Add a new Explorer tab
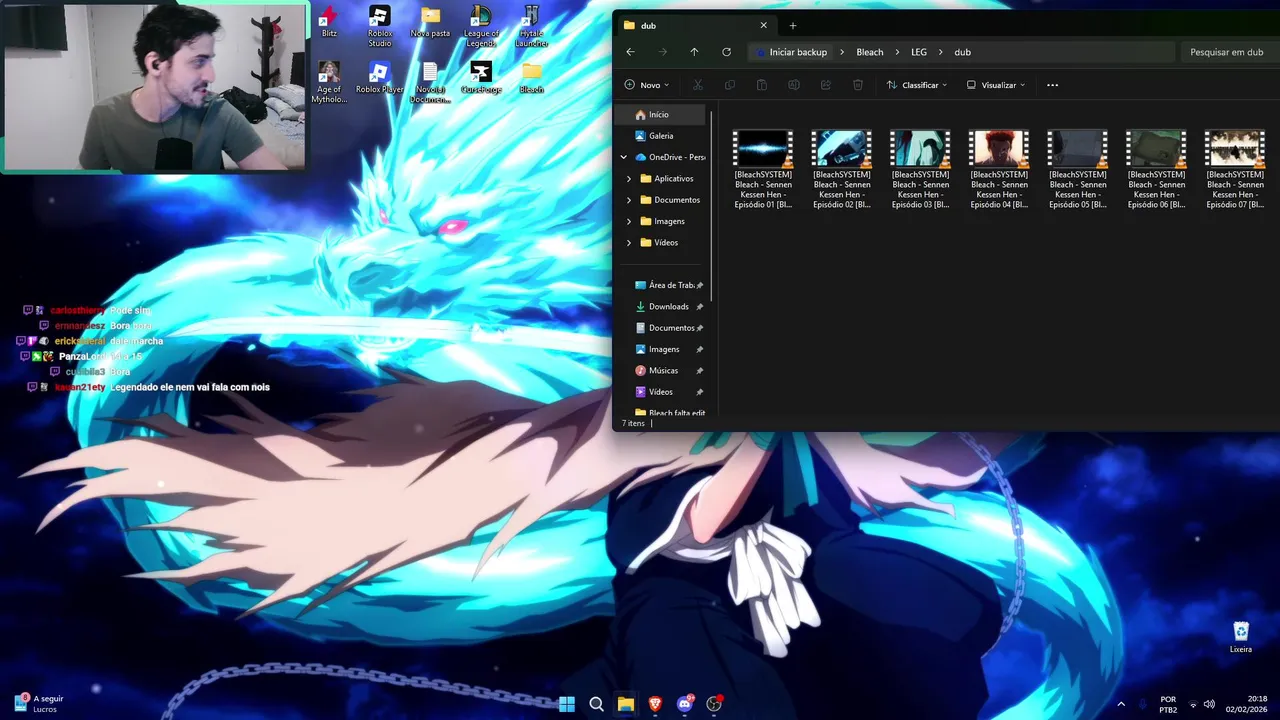 pyautogui.click(x=793, y=25)
